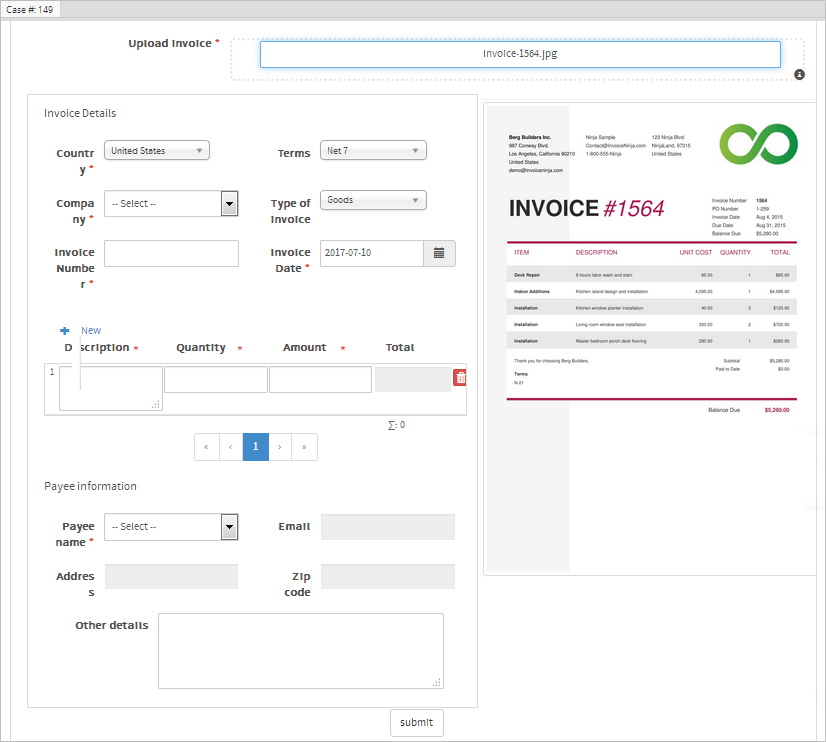826x742 pixels.
Task: Choose a Payee name from dropdown
Action: (x=171, y=527)
